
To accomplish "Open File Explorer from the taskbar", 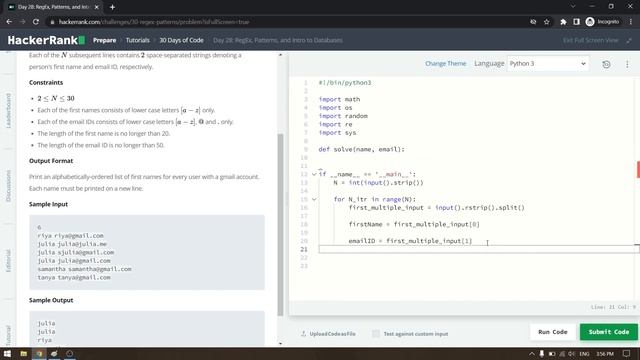I will (23, 353).
